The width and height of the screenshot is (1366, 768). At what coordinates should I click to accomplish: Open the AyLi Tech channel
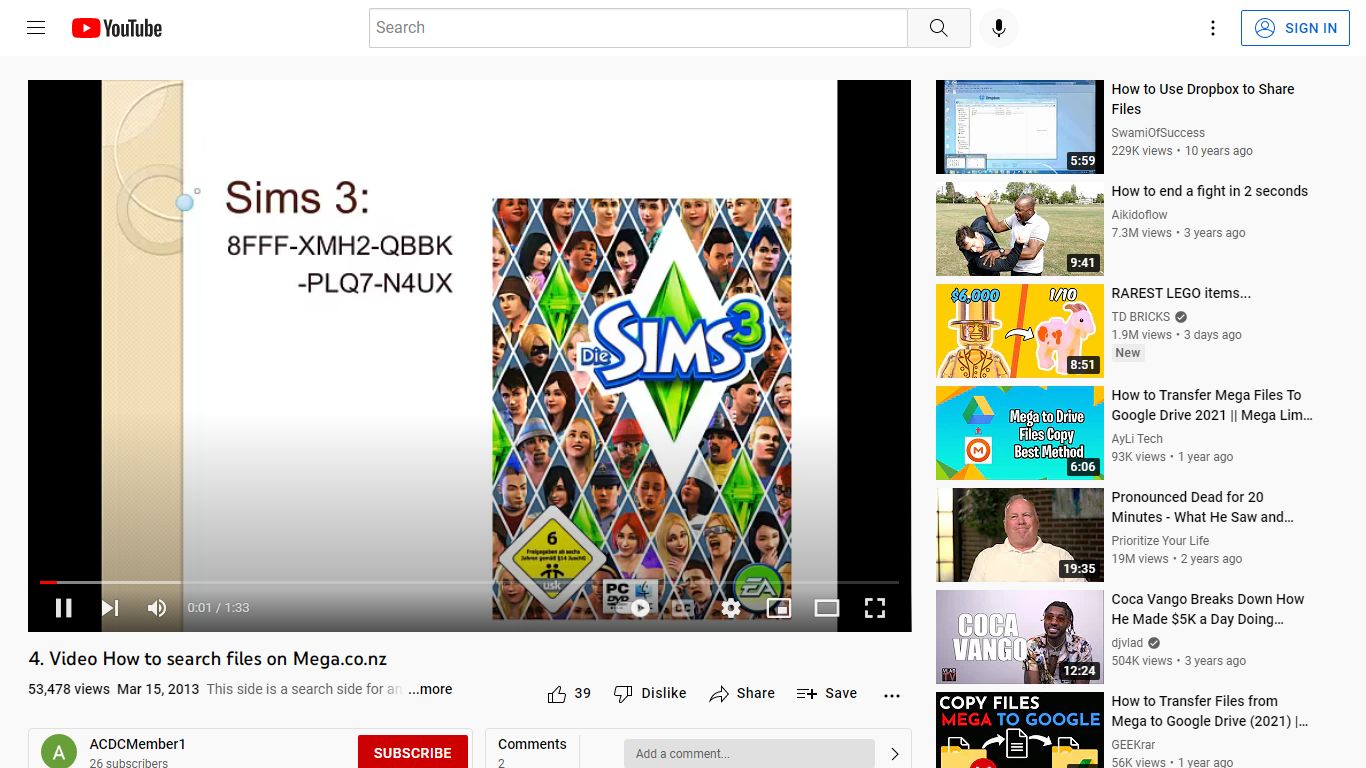click(1137, 439)
